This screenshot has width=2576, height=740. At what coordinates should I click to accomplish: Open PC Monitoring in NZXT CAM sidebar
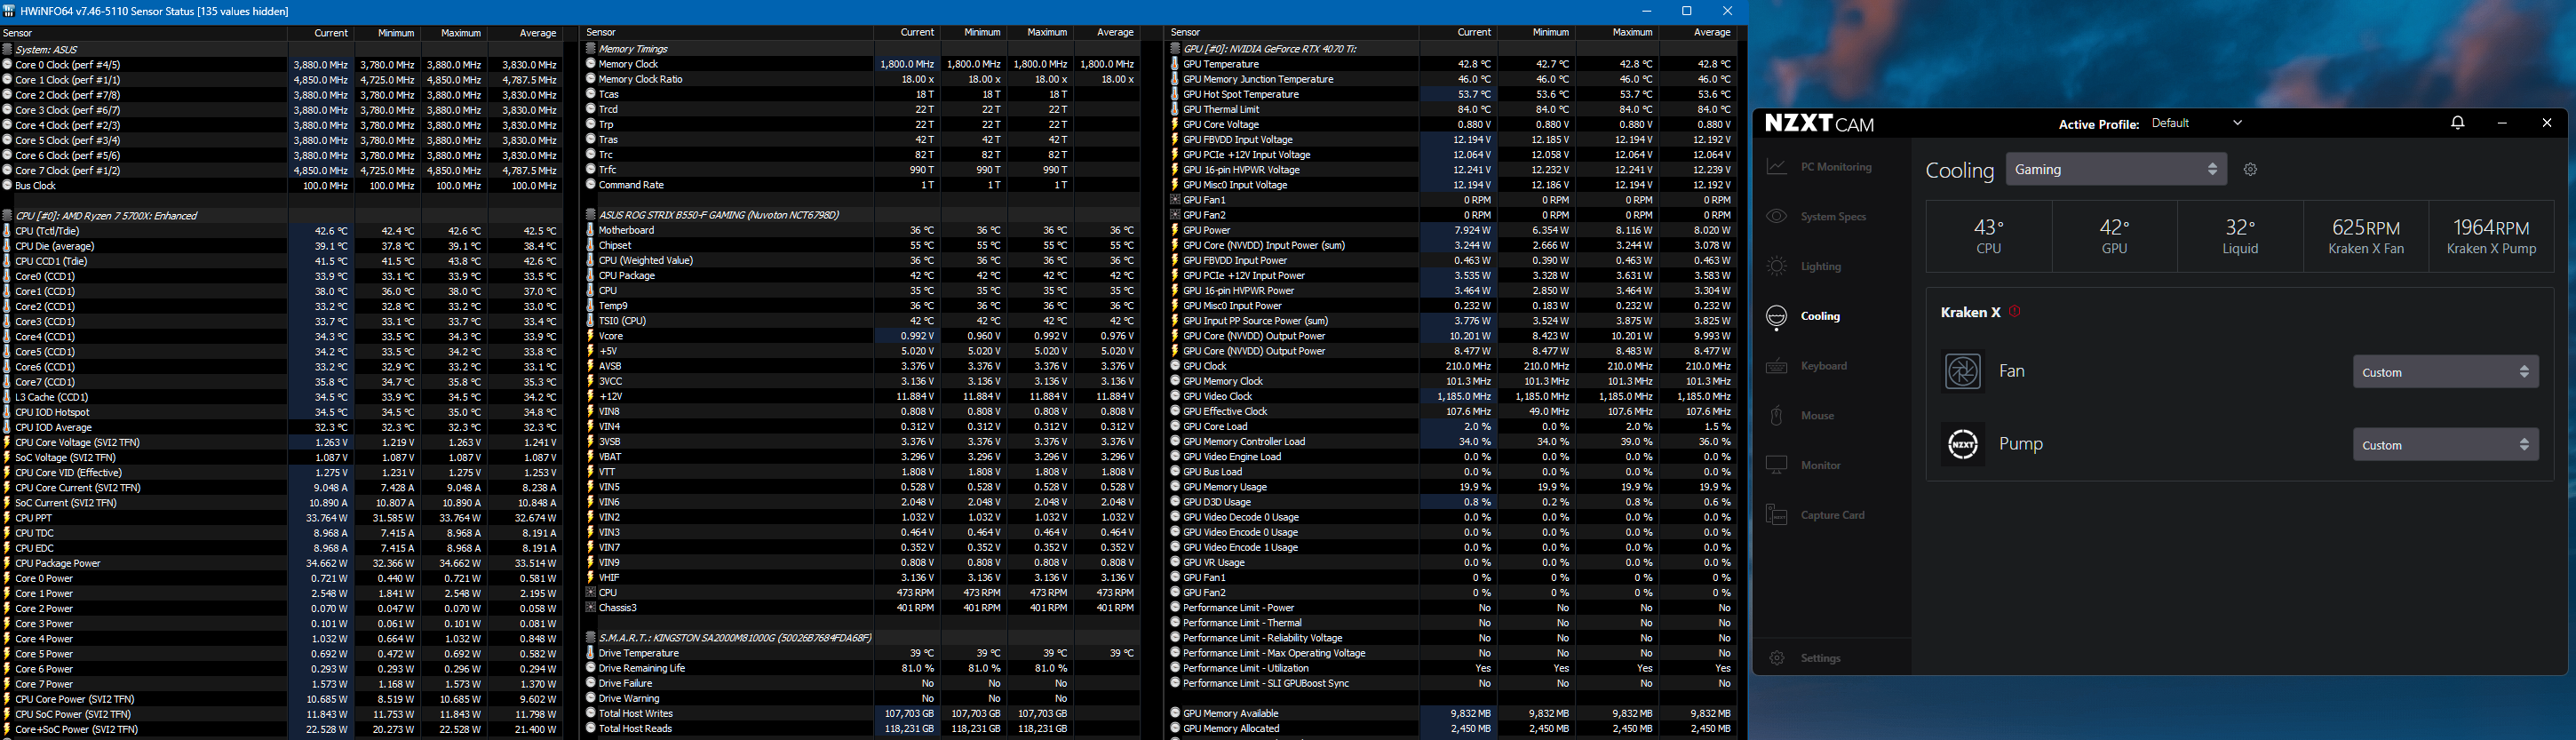pos(1819,167)
